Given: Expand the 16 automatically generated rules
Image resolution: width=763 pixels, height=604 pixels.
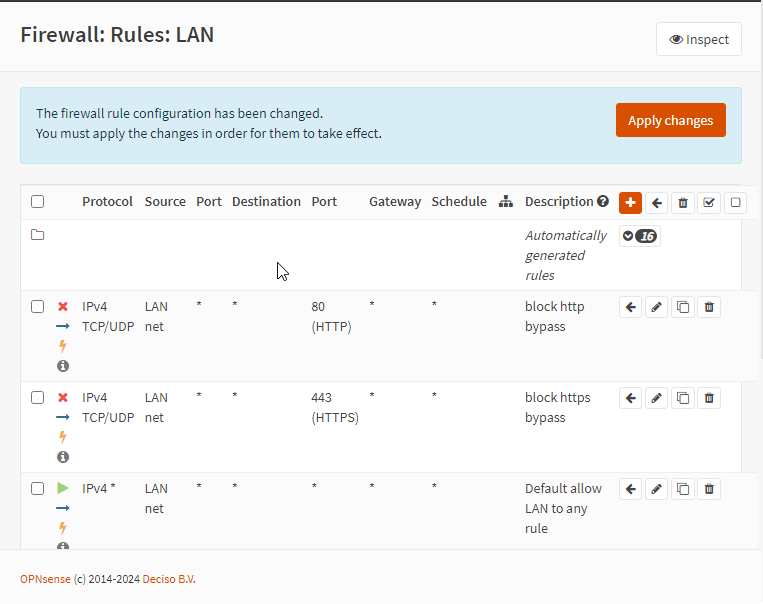Looking at the screenshot, I should pyautogui.click(x=640, y=236).
